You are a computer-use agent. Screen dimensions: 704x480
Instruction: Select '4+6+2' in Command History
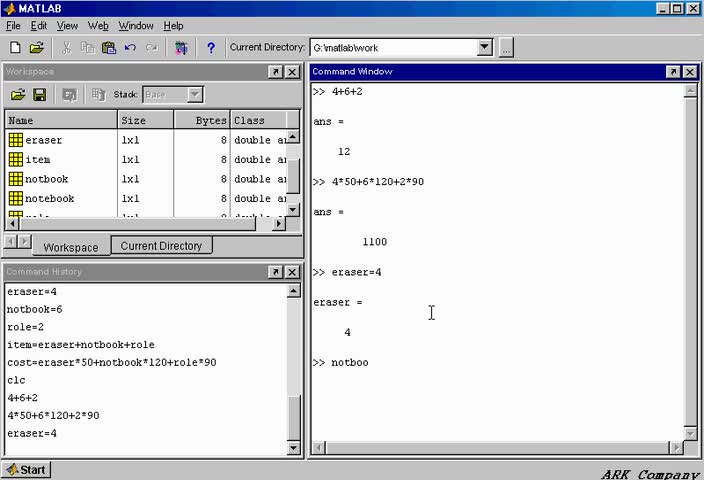pyautogui.click(x=22, y=398)
